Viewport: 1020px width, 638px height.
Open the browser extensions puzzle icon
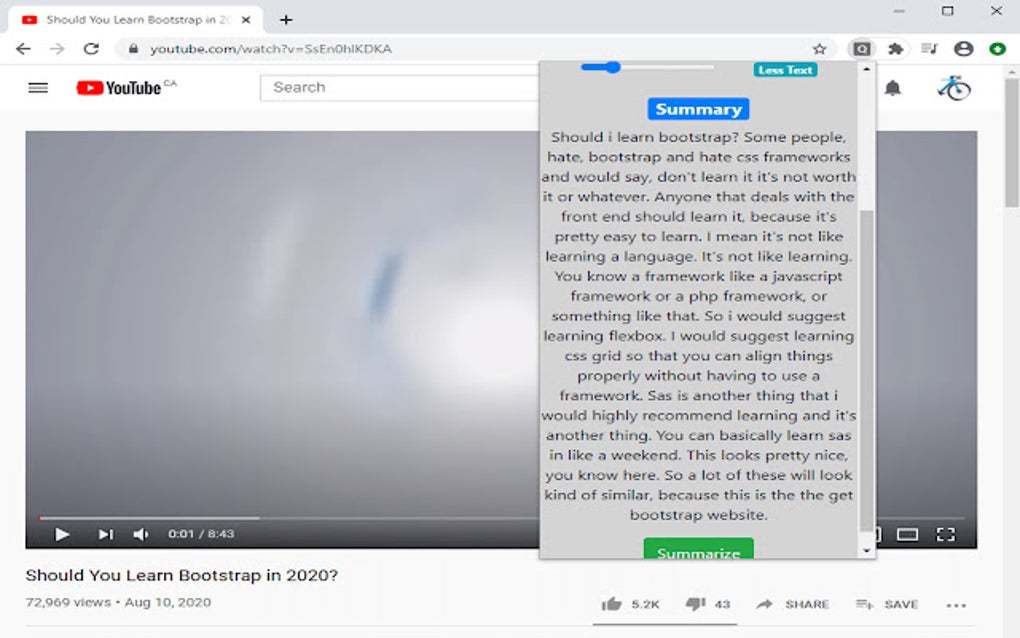(x=894, y=47)
